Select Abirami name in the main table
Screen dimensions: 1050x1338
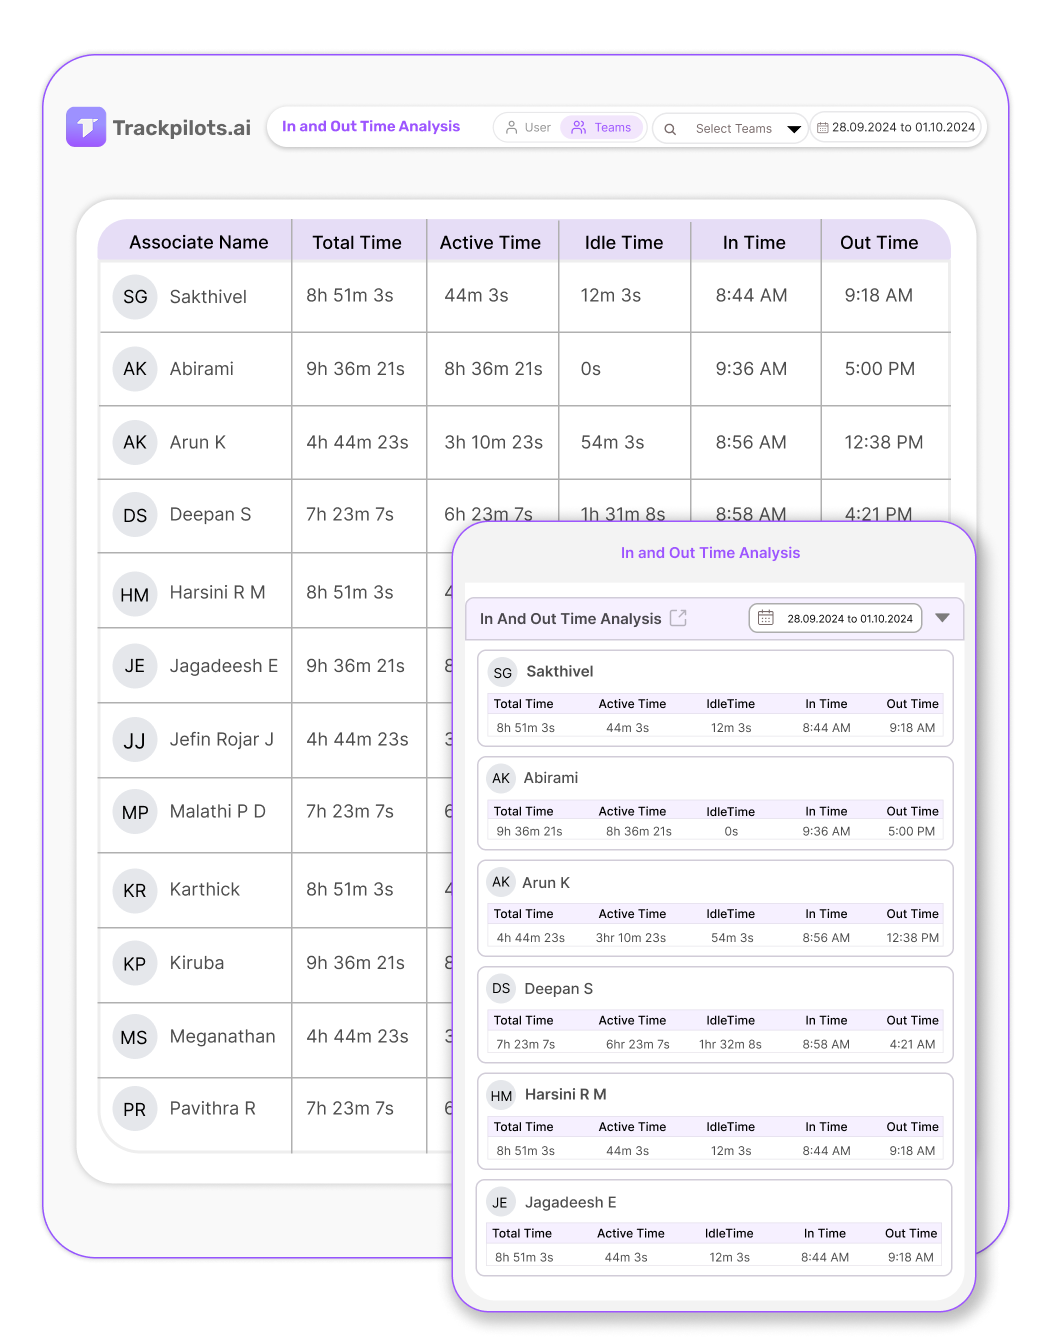202,368
